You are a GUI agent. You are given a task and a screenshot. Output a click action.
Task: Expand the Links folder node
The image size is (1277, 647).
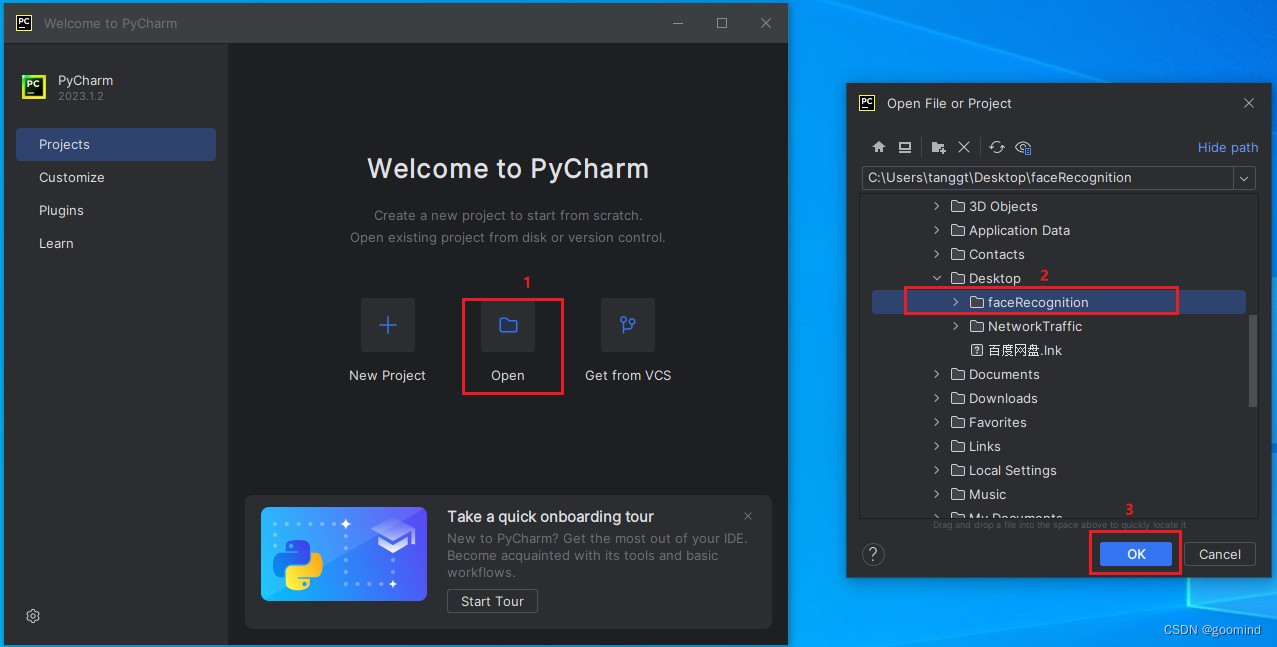[937, 446]
